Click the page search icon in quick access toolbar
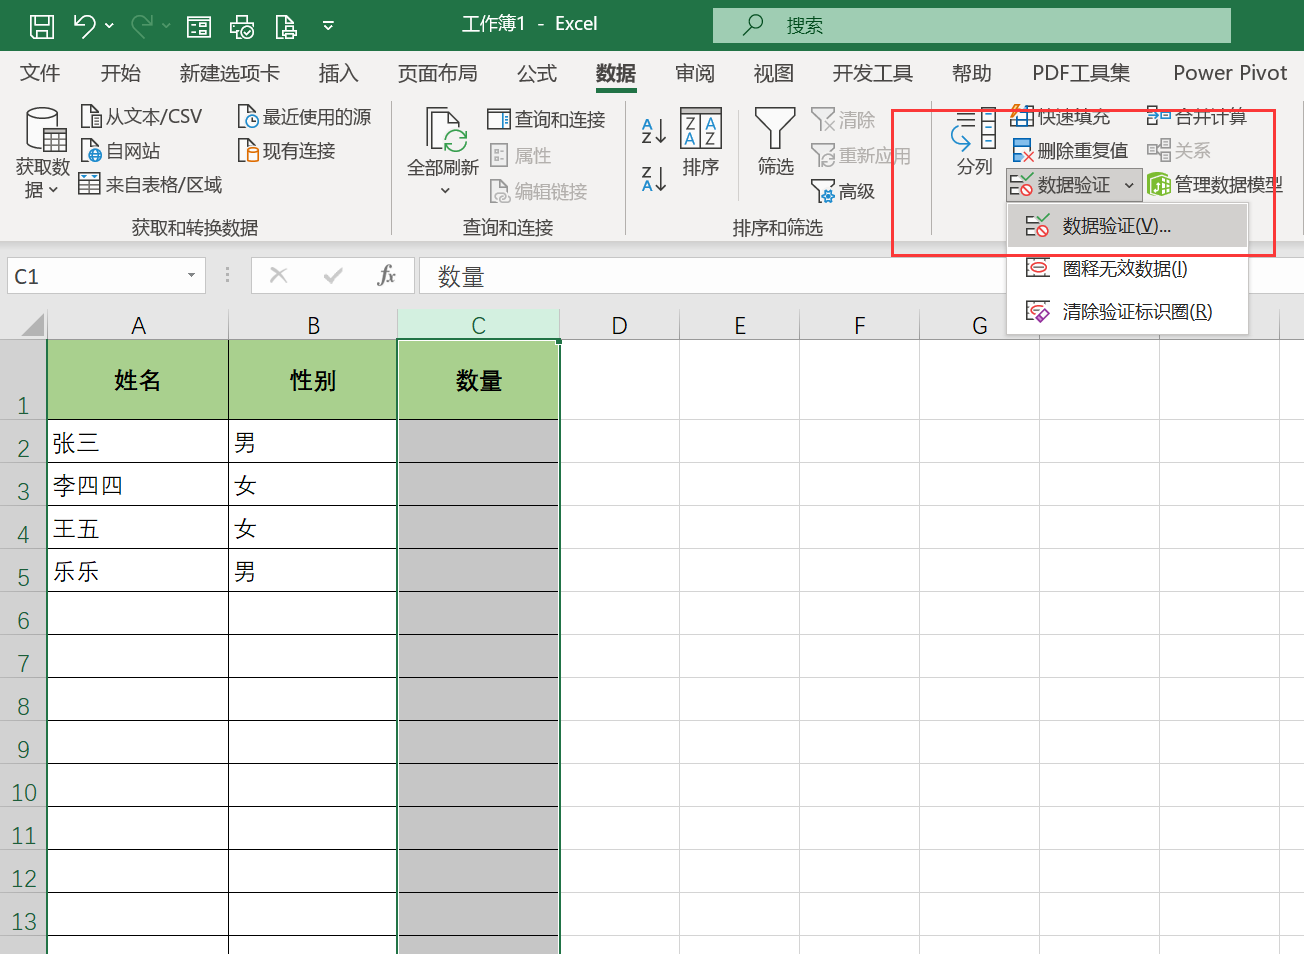This screenshot has height=954, width=1304. (x=285, y=26)
